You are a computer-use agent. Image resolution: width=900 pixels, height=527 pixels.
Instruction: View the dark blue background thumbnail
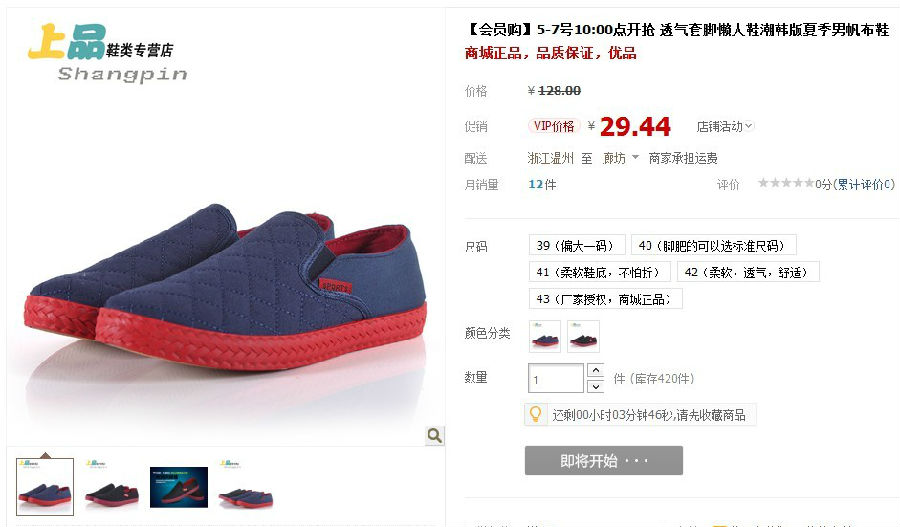point(179,487)
